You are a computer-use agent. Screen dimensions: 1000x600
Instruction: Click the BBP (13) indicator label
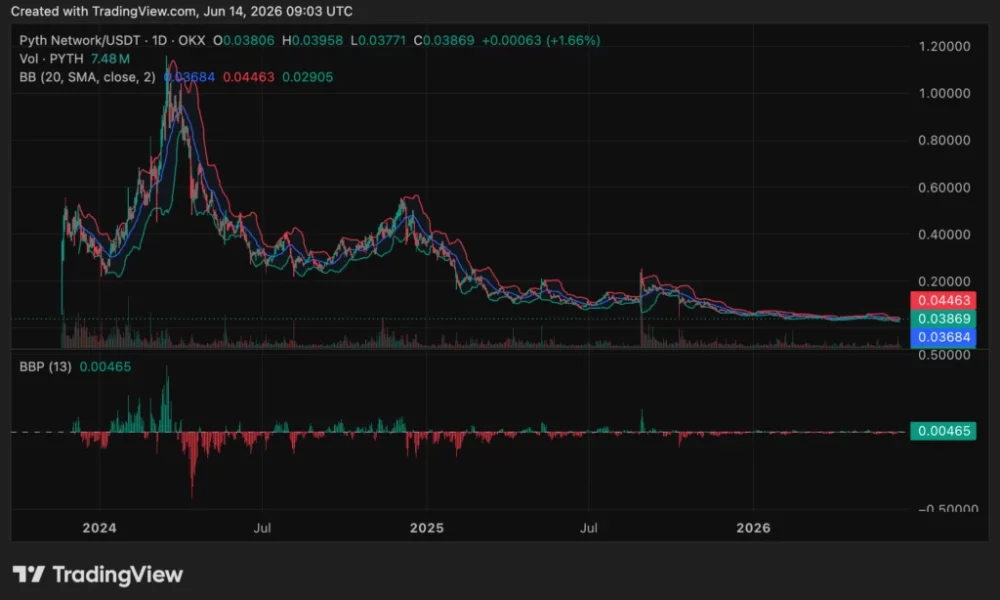(x=45, y=367)
